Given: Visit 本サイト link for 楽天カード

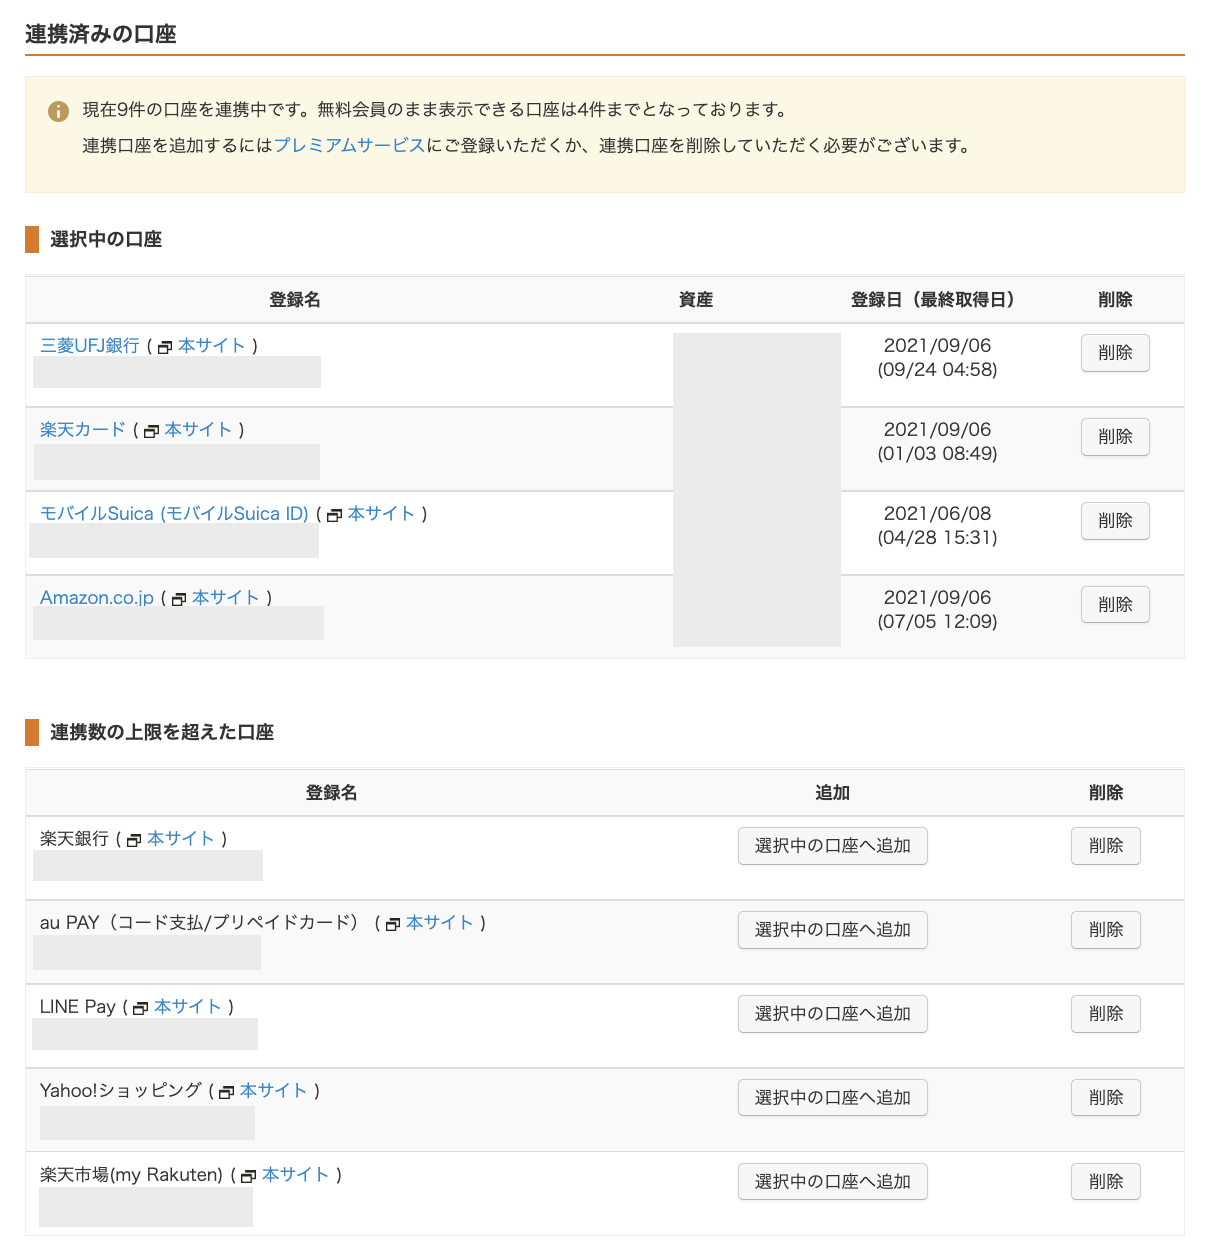Looking at the screenshot, I should coord(198,430).
